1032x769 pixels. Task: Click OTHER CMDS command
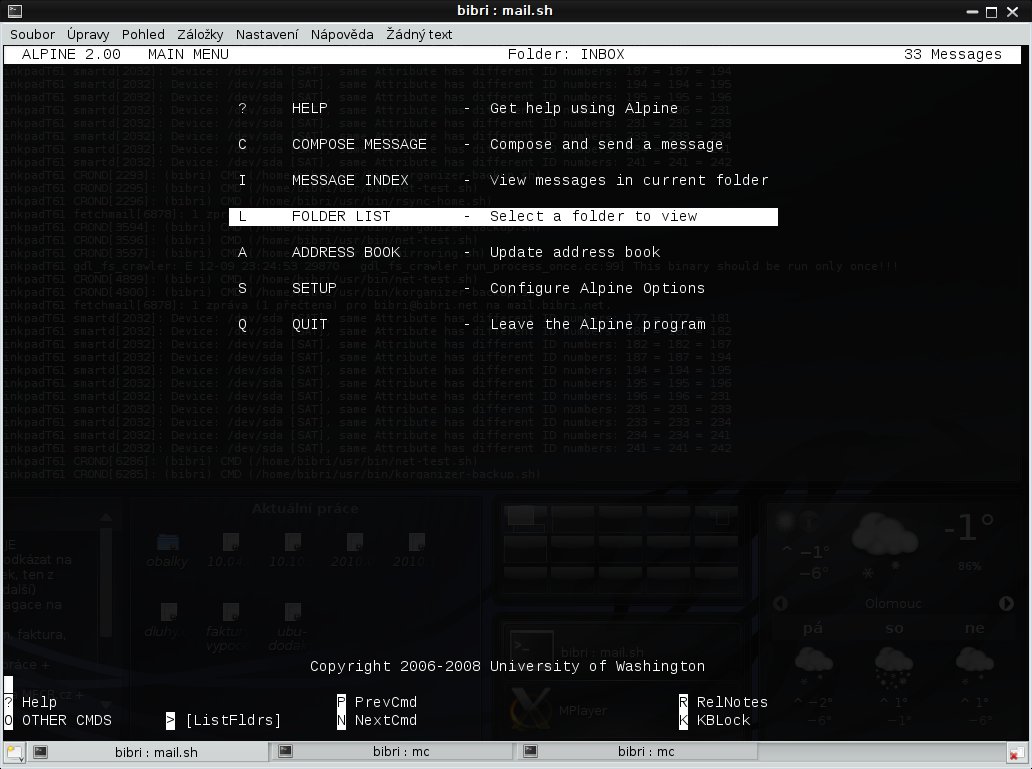click(x=58, y=720)
